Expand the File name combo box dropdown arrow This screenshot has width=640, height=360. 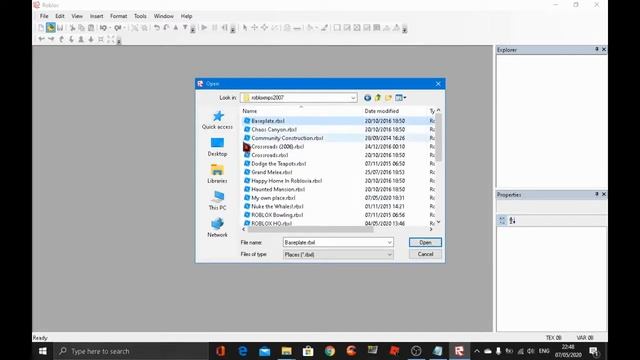tap(389, 242)
